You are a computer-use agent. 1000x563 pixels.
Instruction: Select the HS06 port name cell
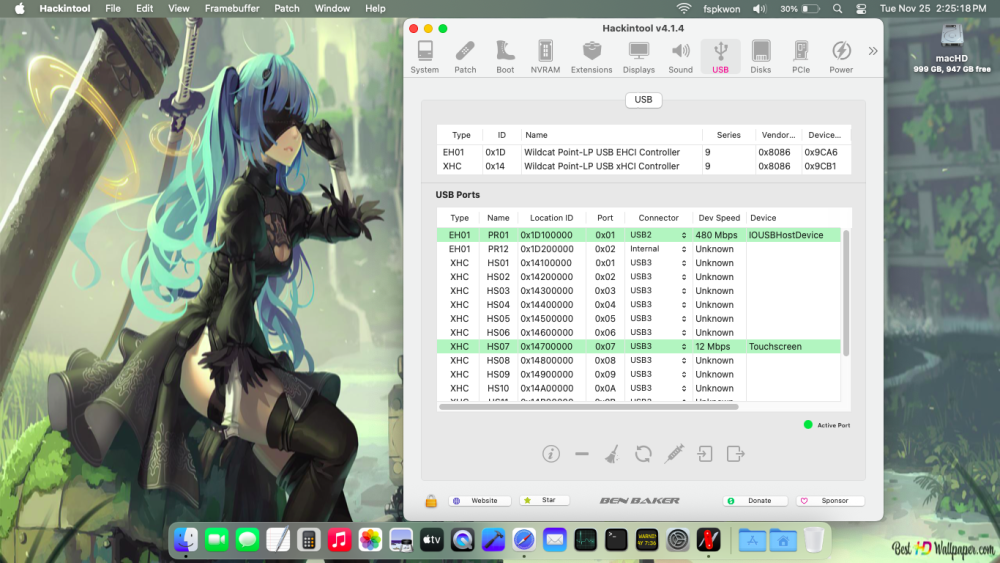pyautogui.click(x=498, y=332)
